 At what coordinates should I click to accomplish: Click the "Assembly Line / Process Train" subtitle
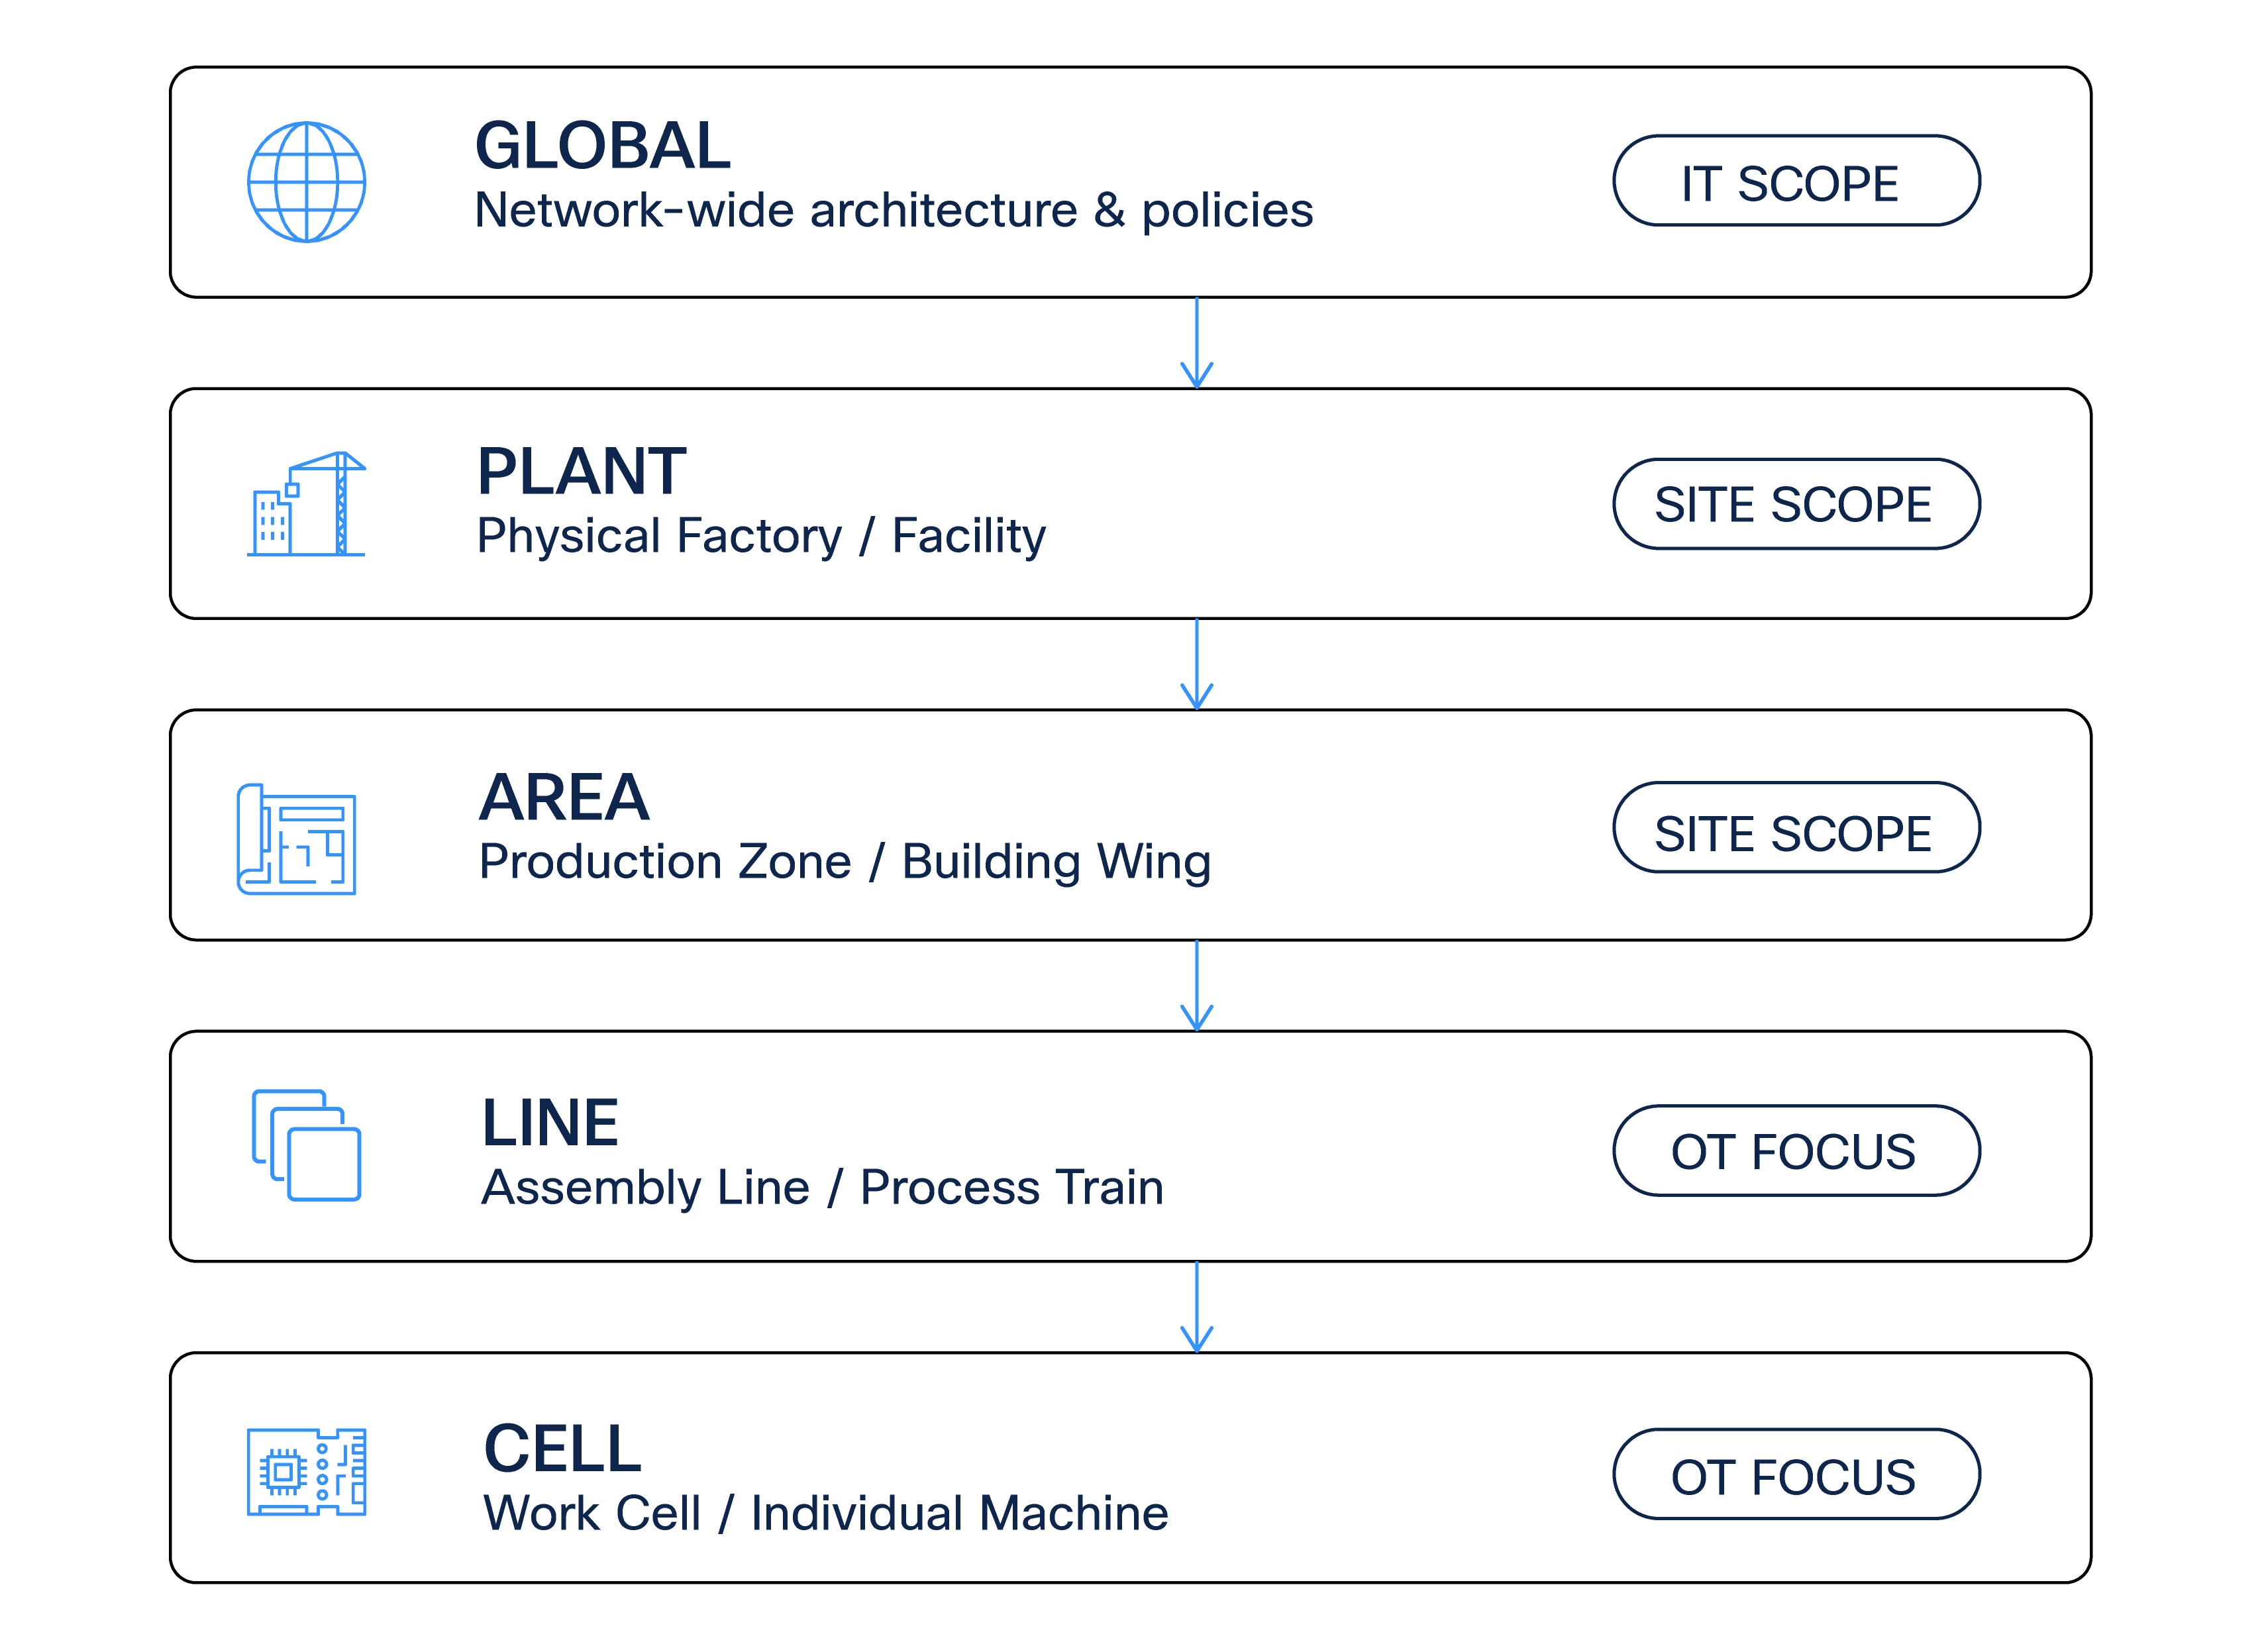[822, 1187]
